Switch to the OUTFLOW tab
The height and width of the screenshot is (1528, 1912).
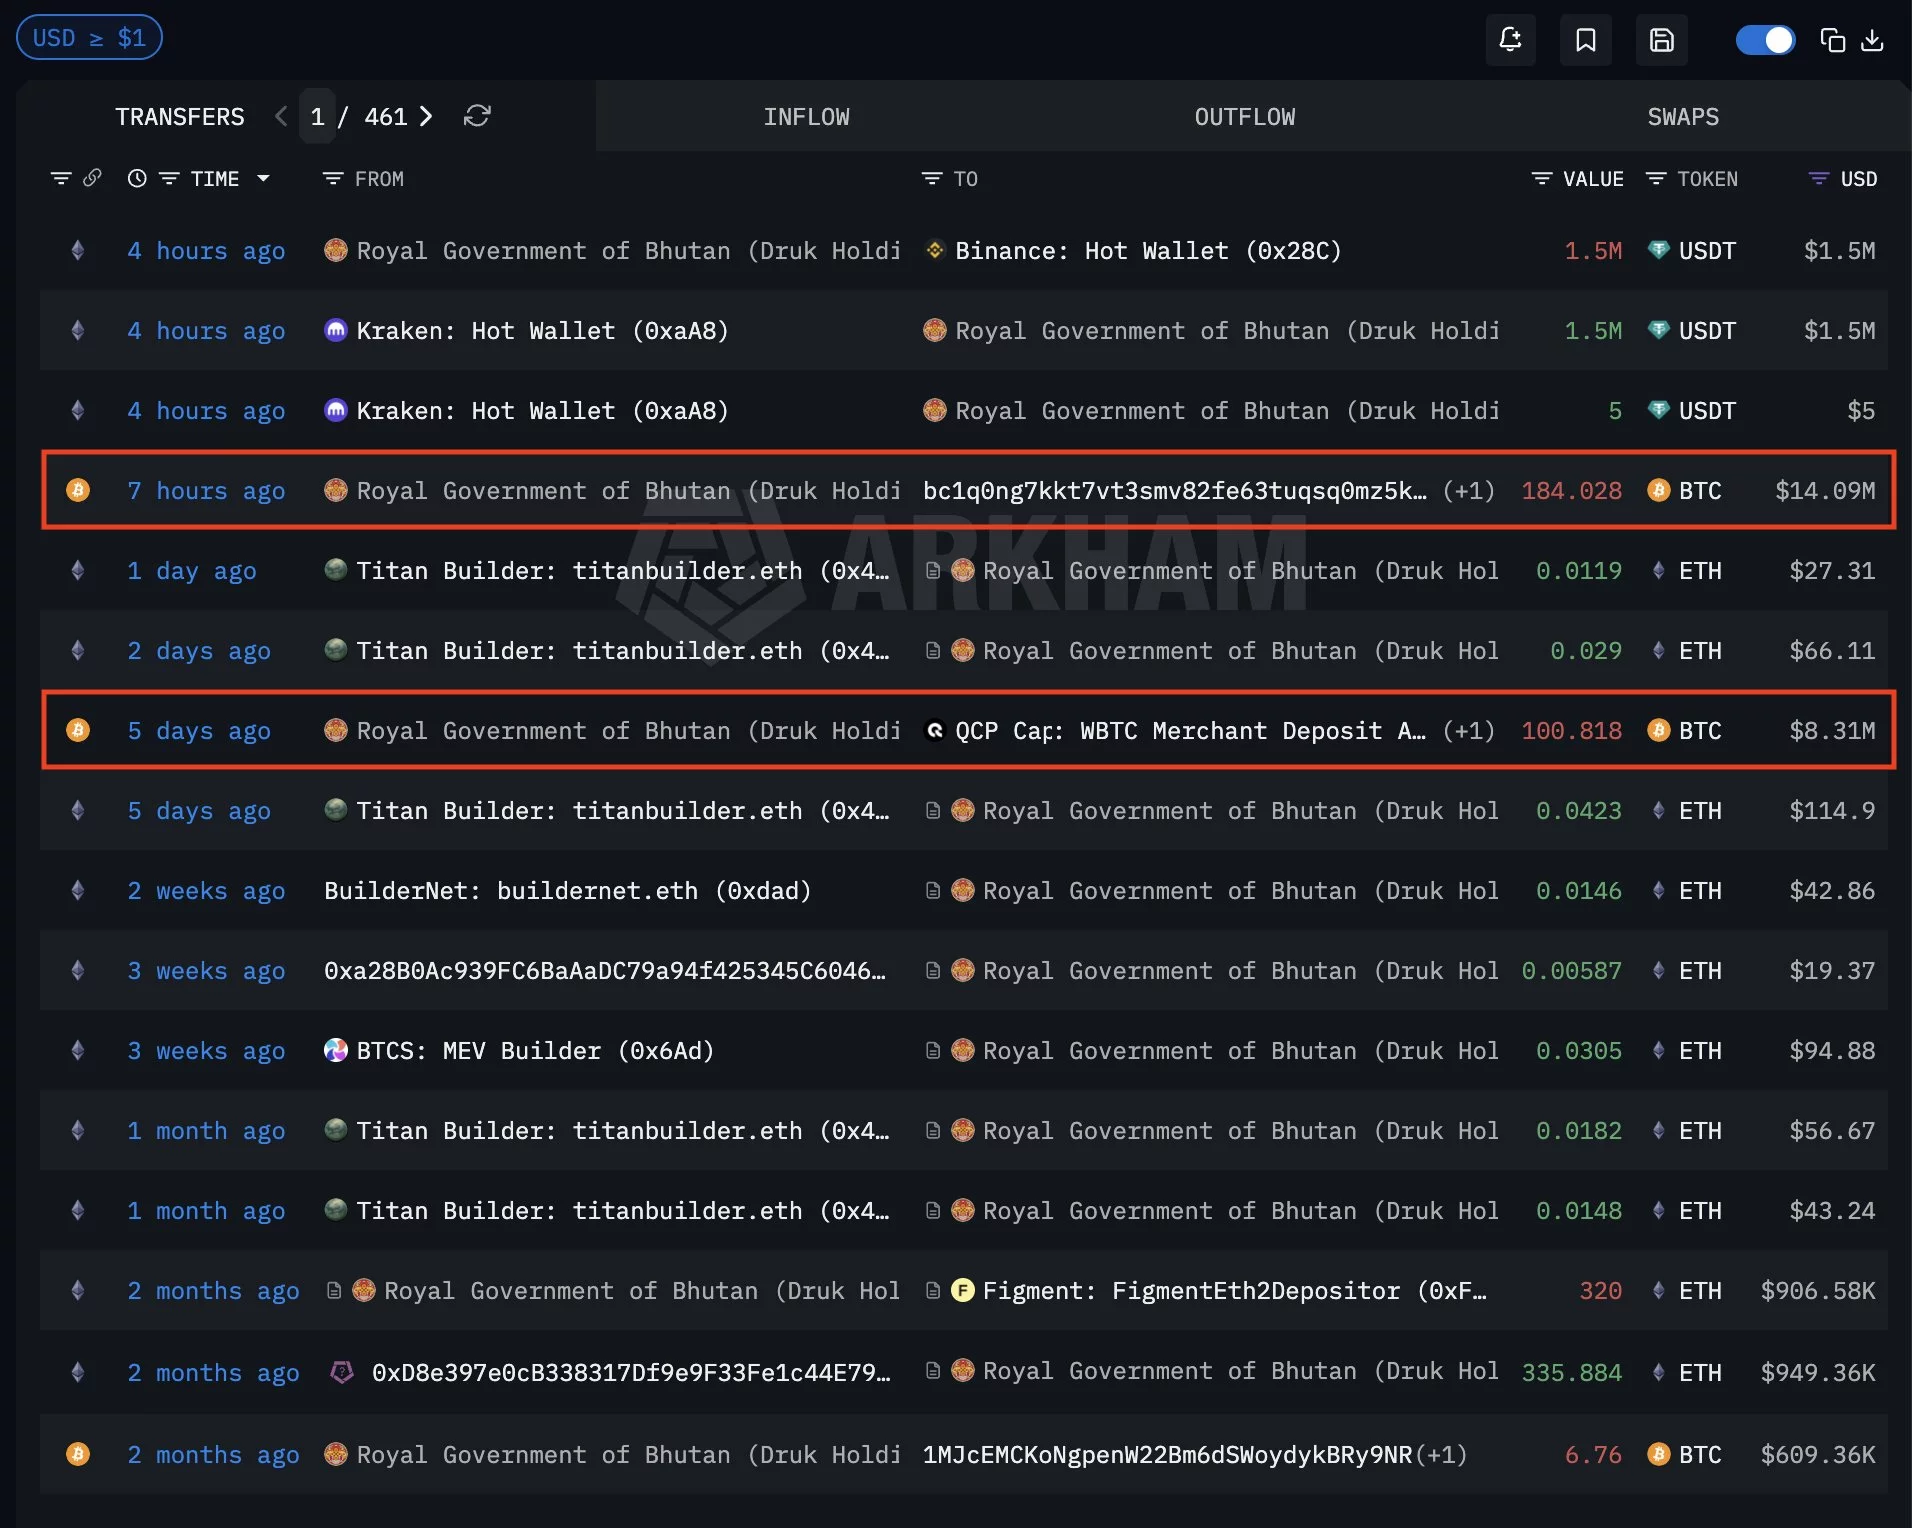click(x=1243, y=116)
